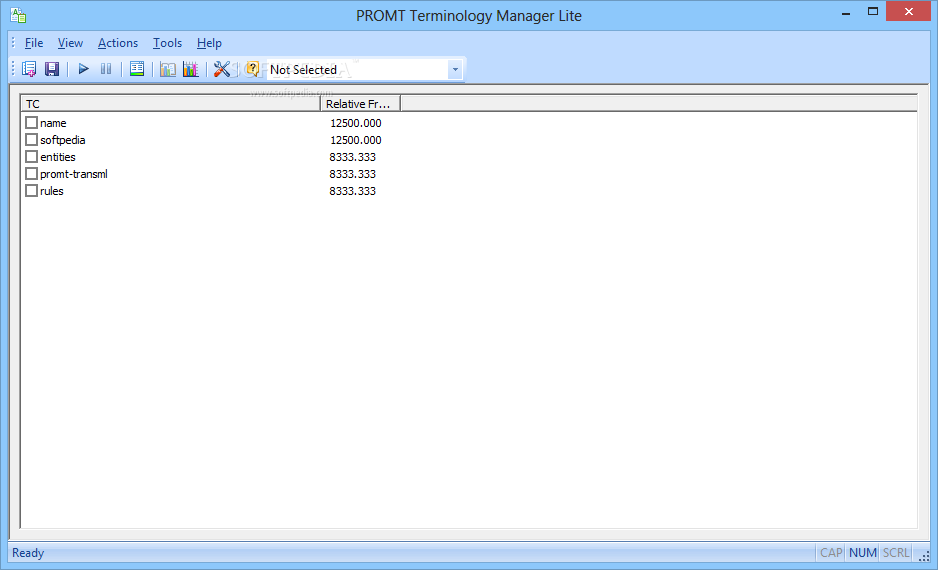Click the save floppy disk icon

pos(52,69)
